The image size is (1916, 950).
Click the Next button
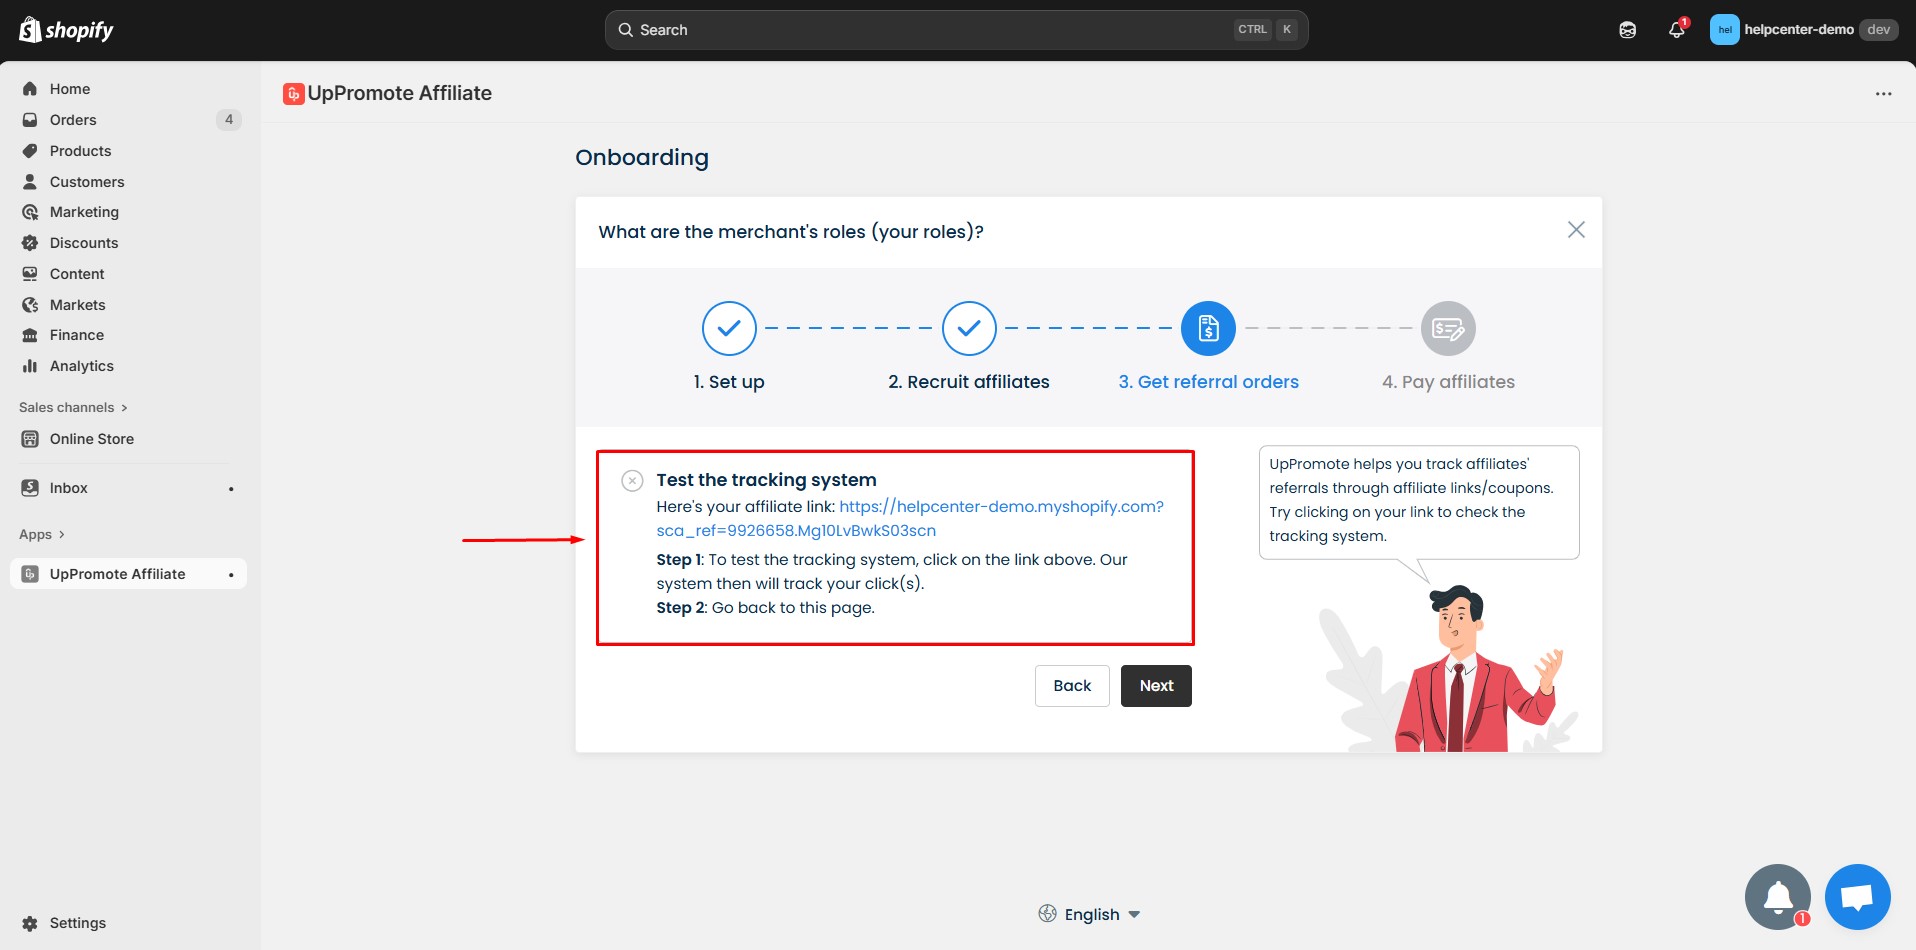pos(1156,686)
